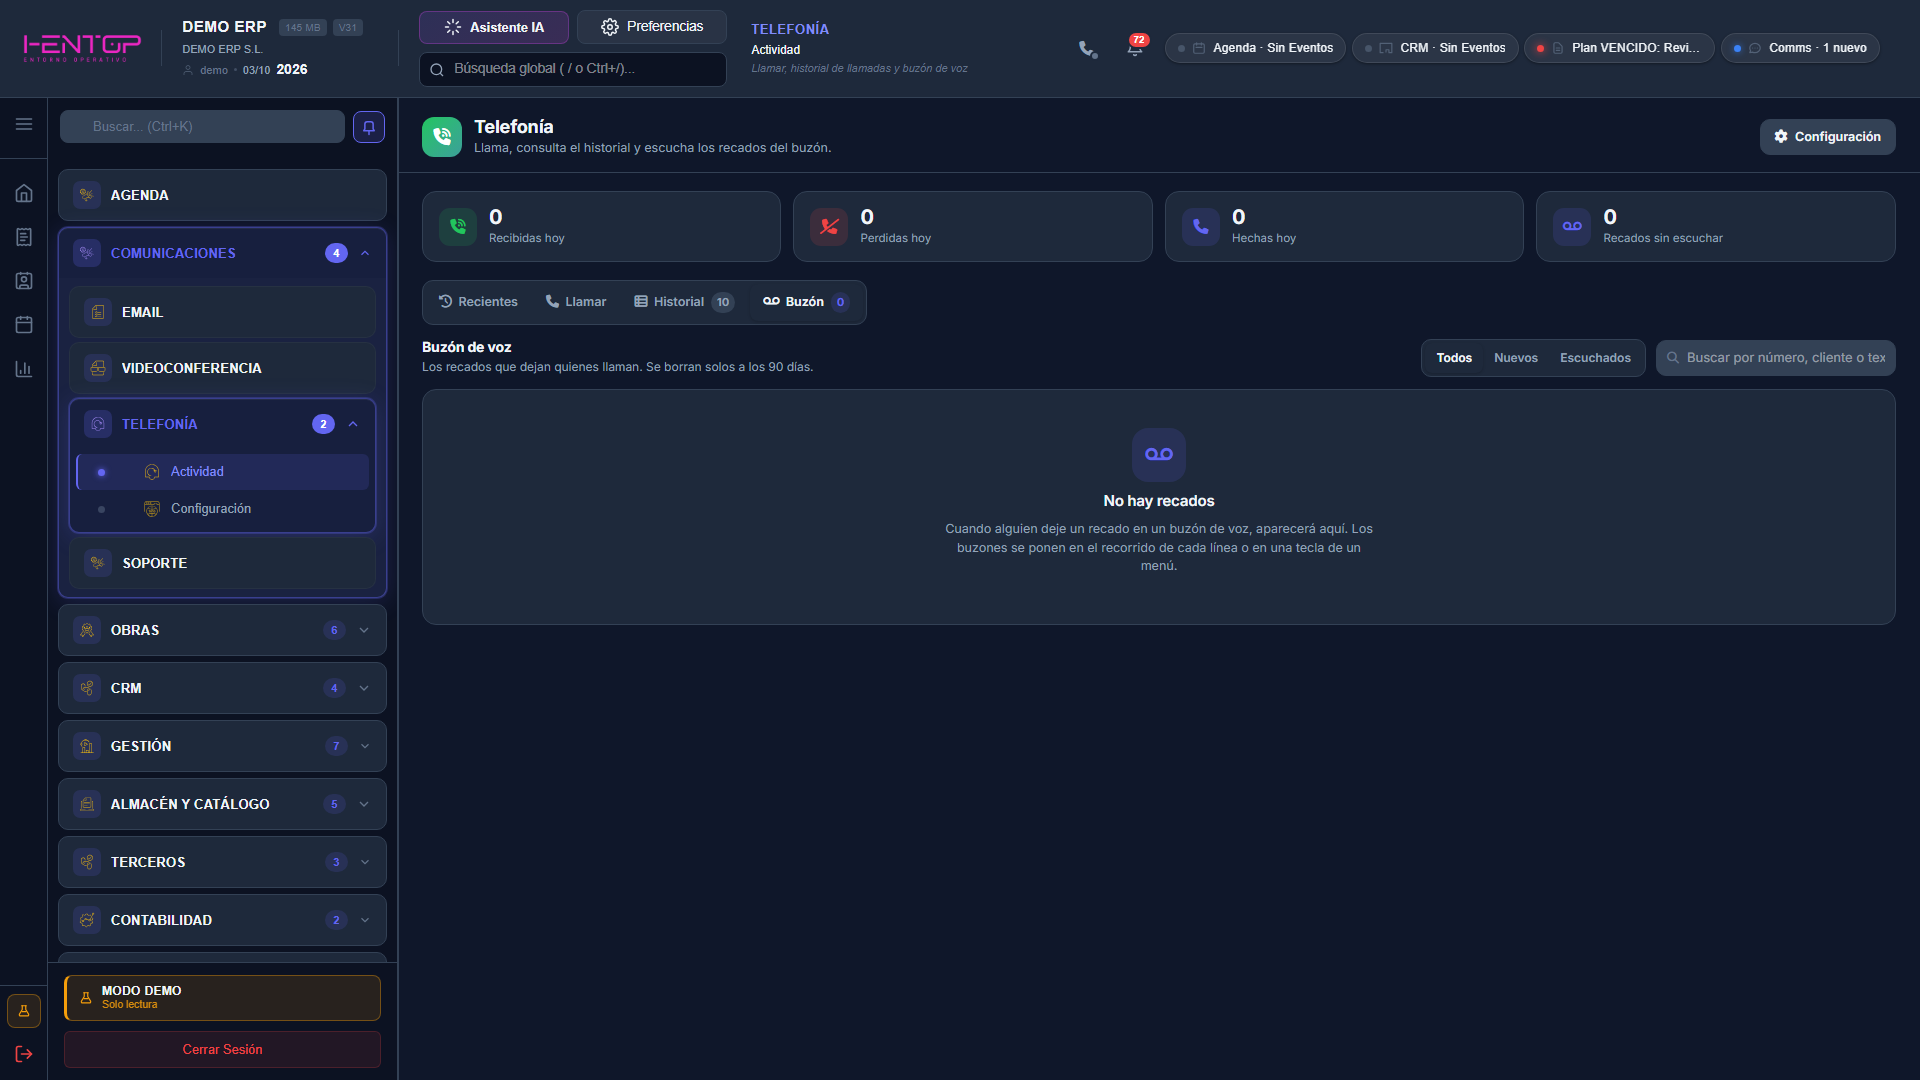Focus the Búsqueda global field
The height and width of the screenshot is (1080, 1920).
[x=573, y=69]
